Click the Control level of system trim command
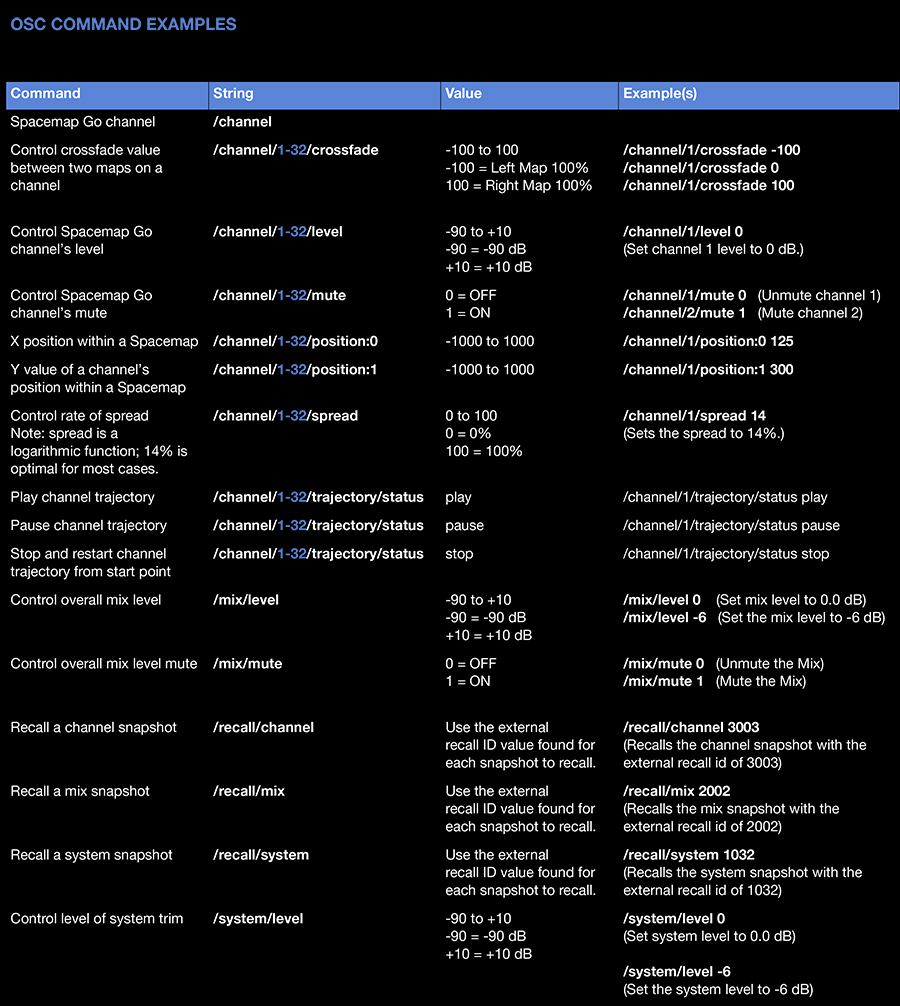The image size is (900, 1006). tap(97, 919)
